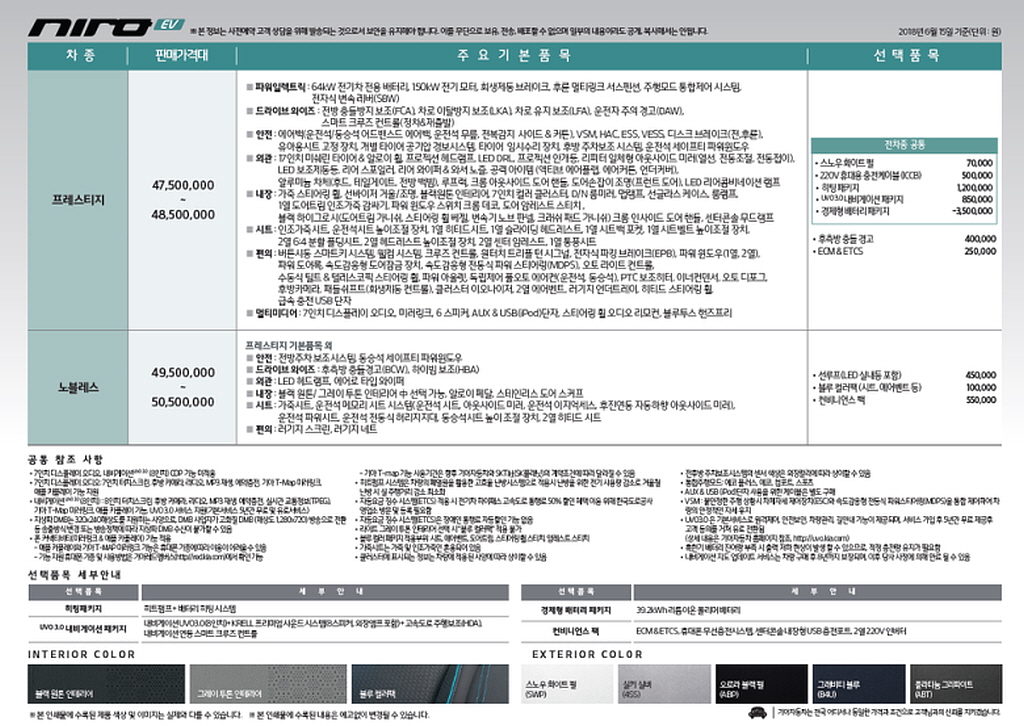1024x726 pixels.
Task: Choose the 실키 실버 (4SS) exterior swatch
Action: point(664,684)
